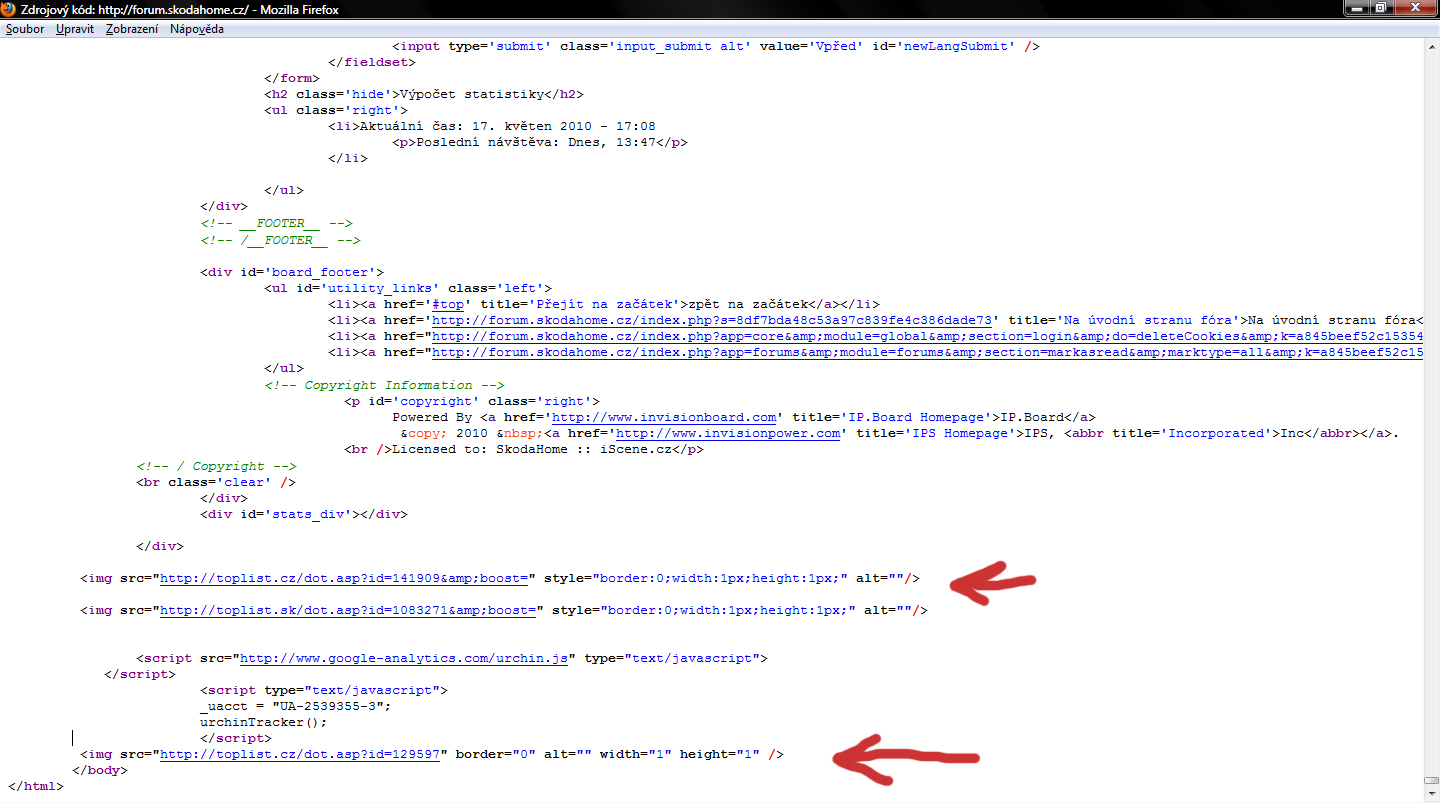Close the source code window
Screen dimensions: 1440x803
(x=1415, y=8)
